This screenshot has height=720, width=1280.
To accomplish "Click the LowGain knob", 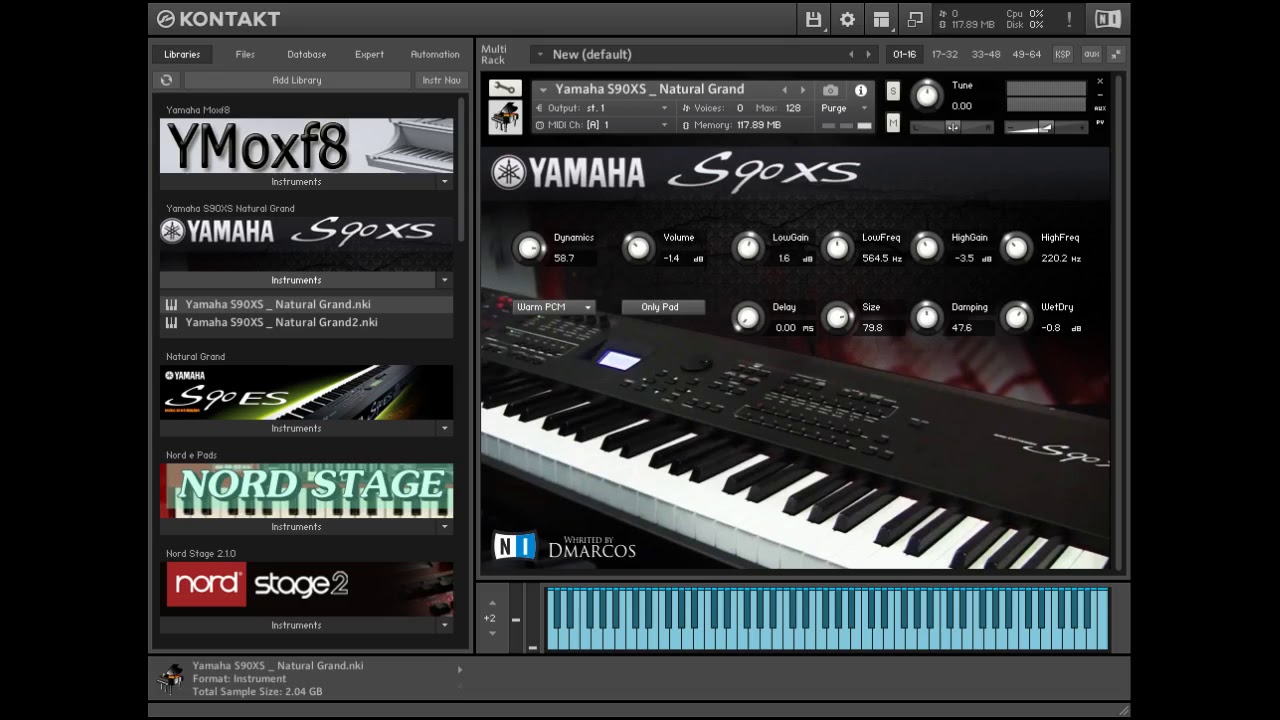I will click(747, 247).
